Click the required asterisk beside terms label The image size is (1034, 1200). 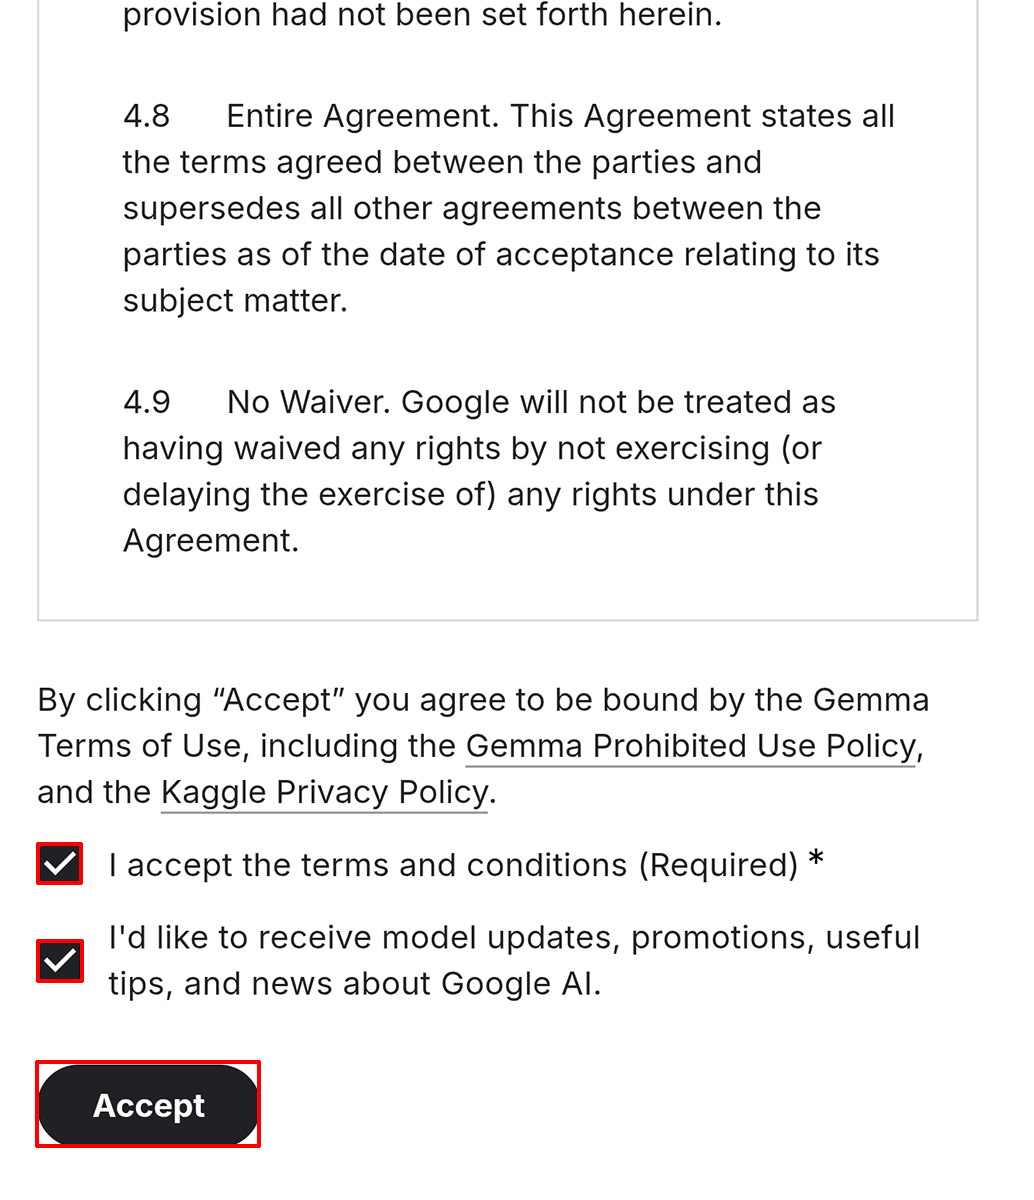pyautogui.click(x=816, y=860)
